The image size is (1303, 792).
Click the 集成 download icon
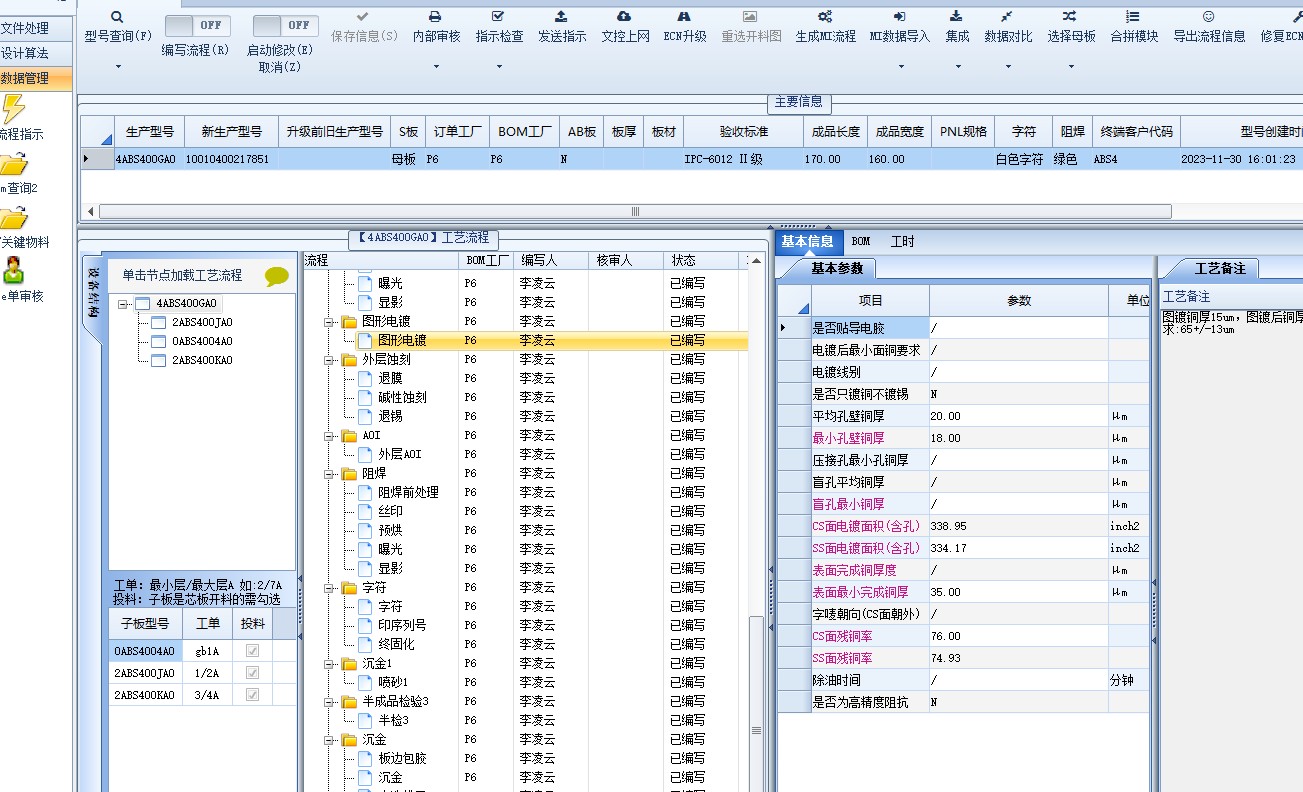click(x=957, y=16)
